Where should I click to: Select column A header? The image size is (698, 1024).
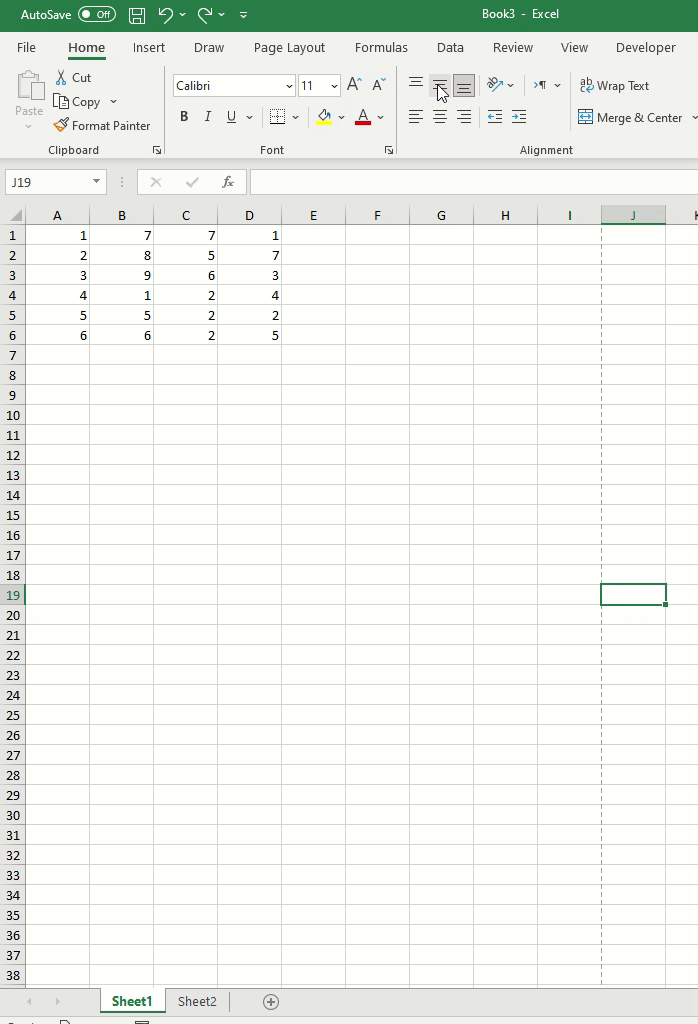click(57, 216)
